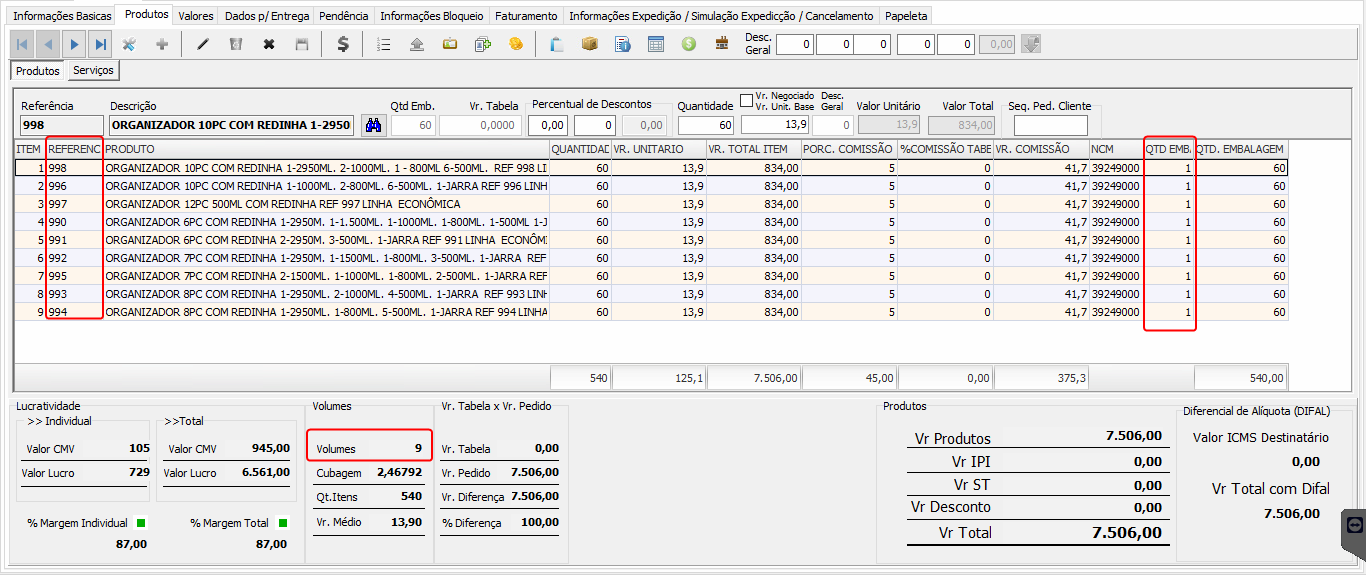Open the Valores tab

(x=196, y=16)
